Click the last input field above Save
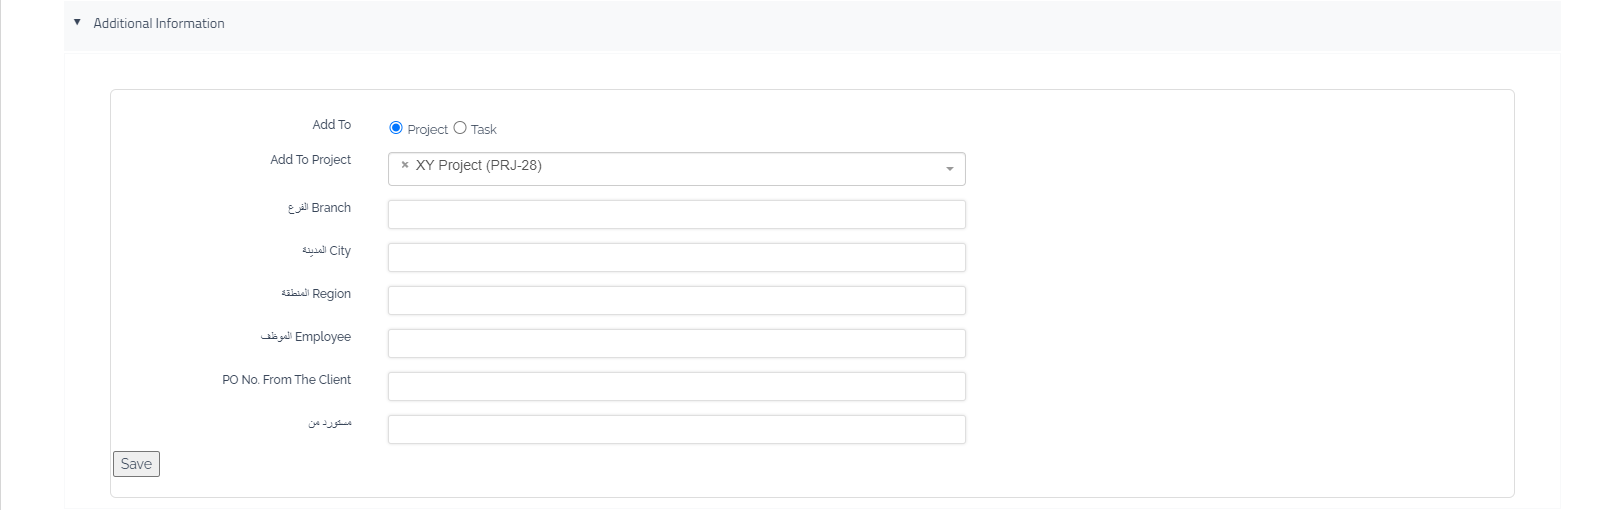This screenshot has height=510, width=1622. (x=676, y=429)
